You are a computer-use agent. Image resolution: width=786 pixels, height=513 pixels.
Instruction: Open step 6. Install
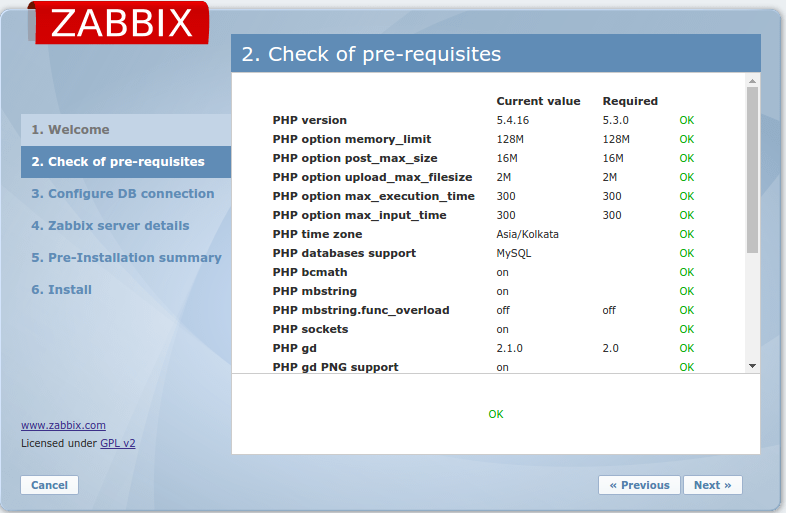61,289
